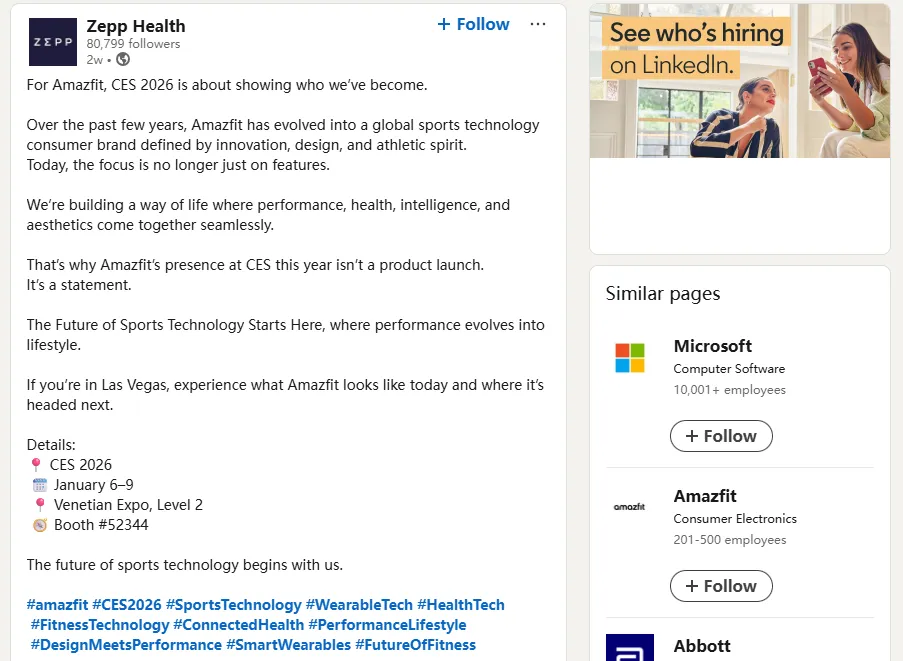
Task: Open the post's three-dot options menu
Action: pos(538,24)
